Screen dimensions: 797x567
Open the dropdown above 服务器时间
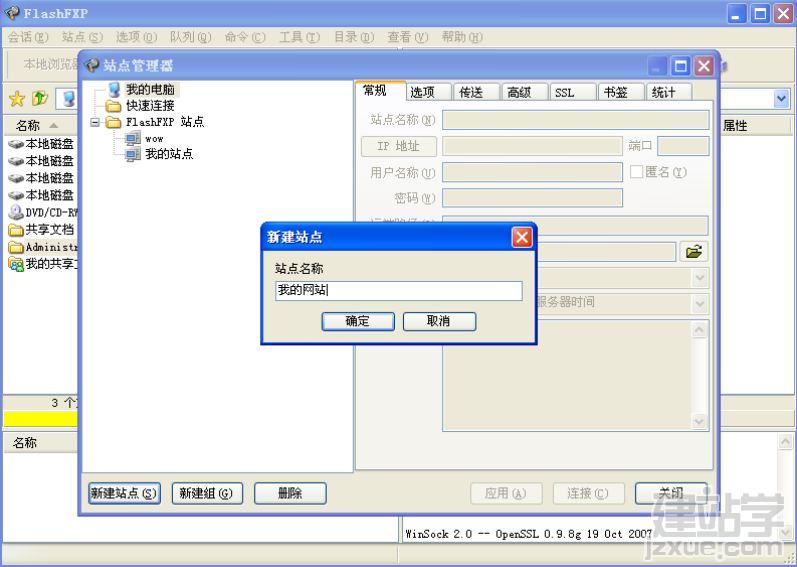(700, 278)
